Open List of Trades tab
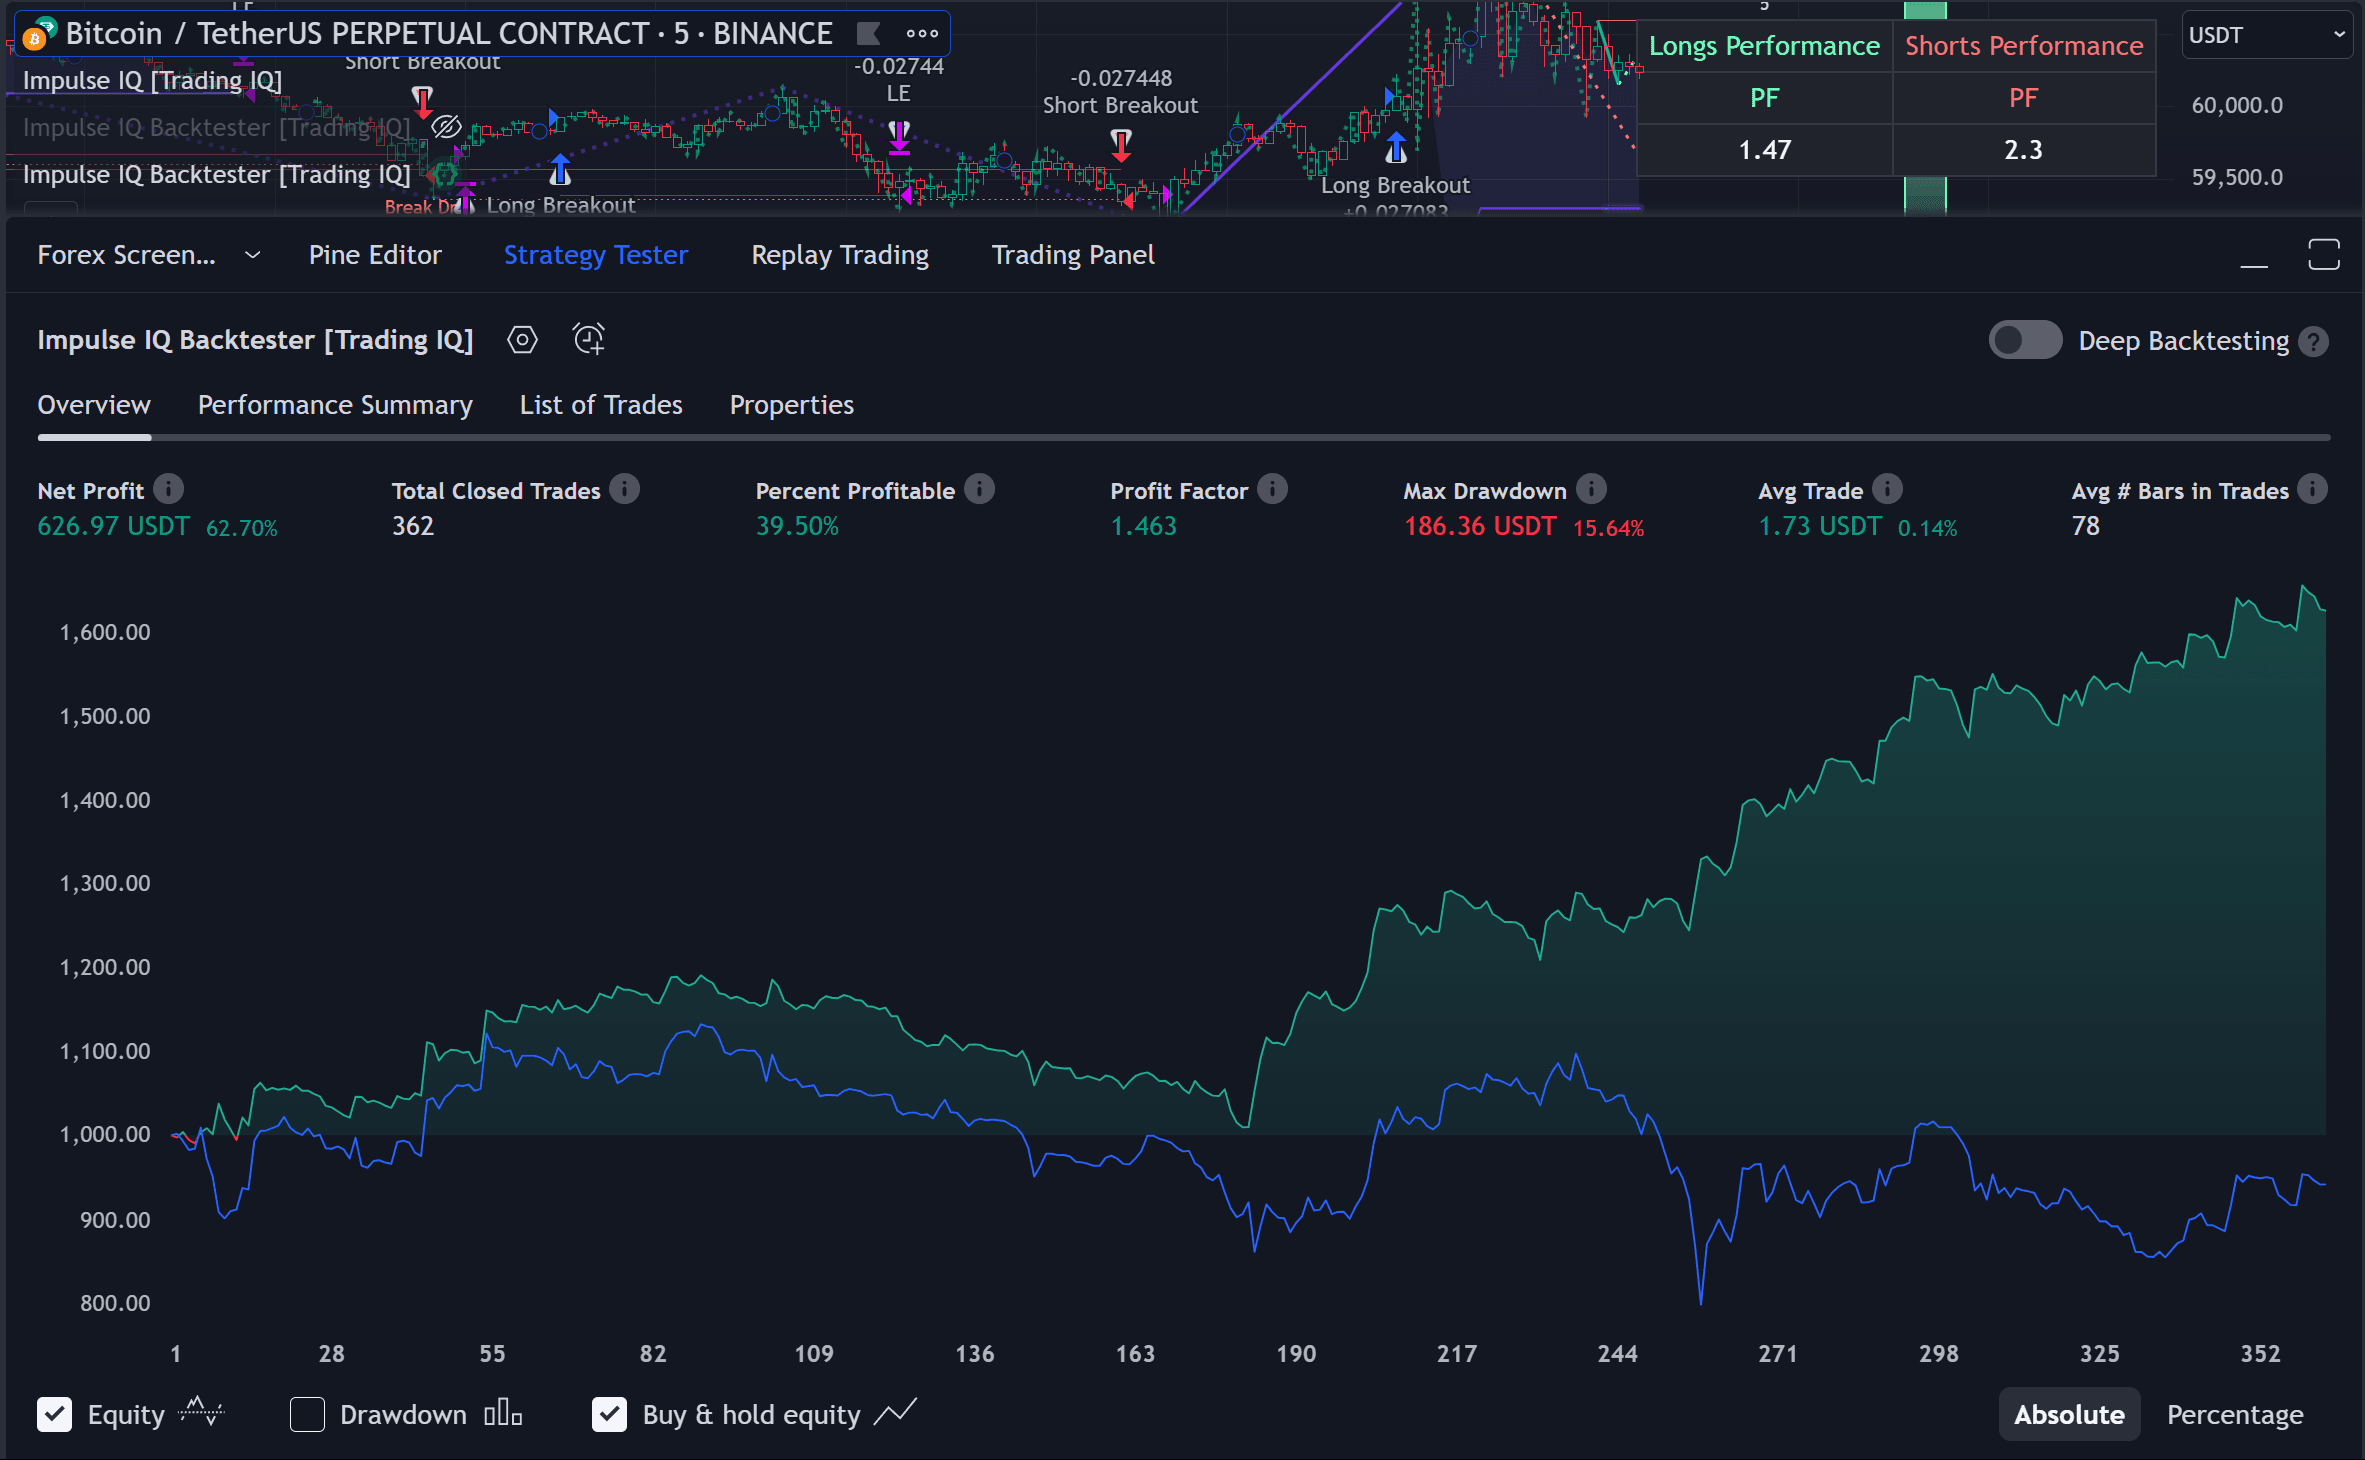Image resolution: width=2365 pixels, height=1460 pixels. coord(601,405)
